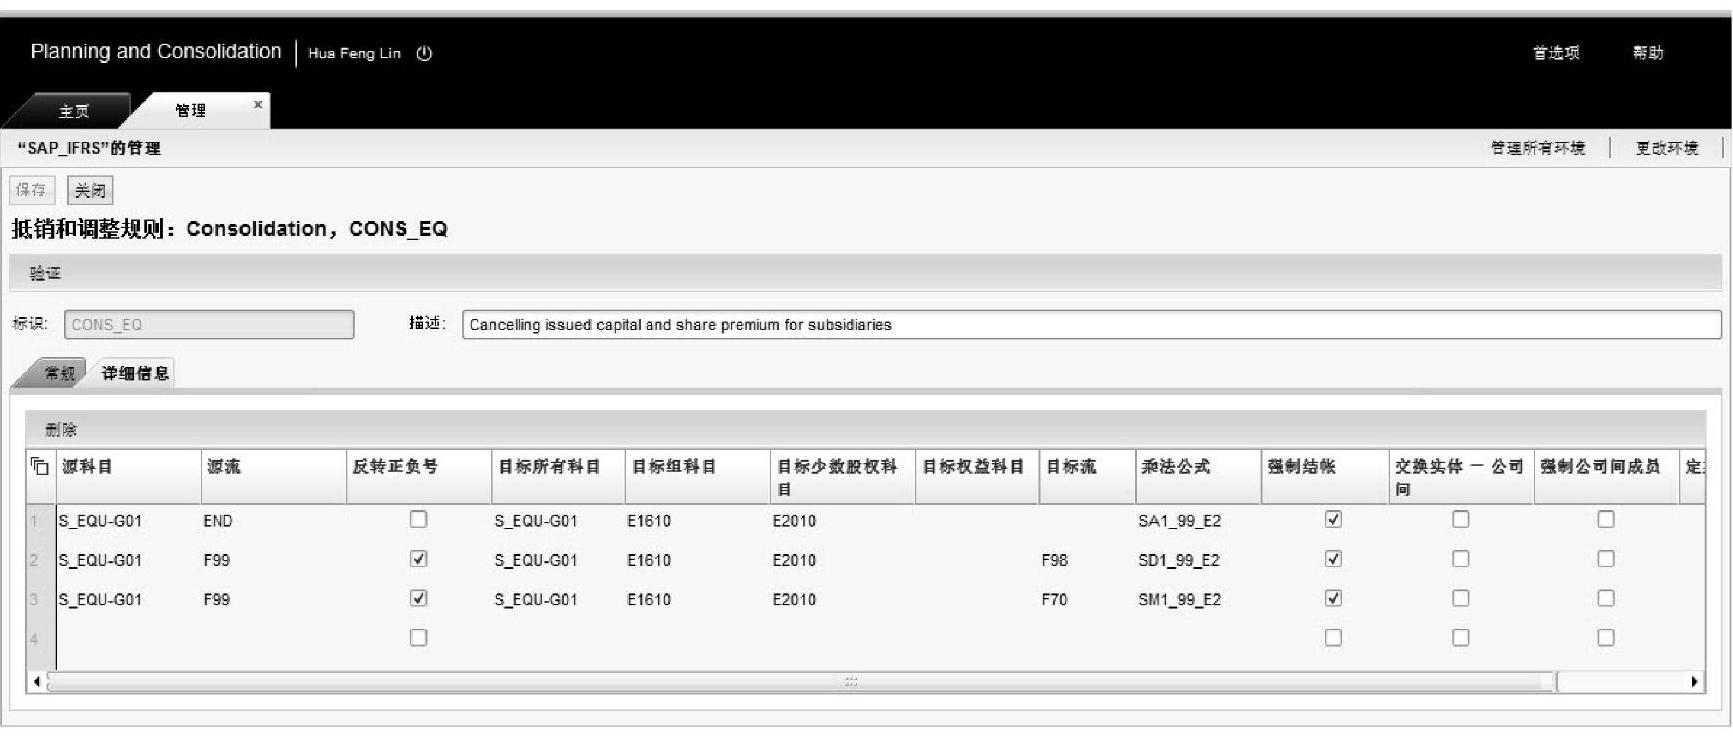Open the 帮助 help menu
This screenshot has width=1733, height=738.
[x=1648, y=53]
